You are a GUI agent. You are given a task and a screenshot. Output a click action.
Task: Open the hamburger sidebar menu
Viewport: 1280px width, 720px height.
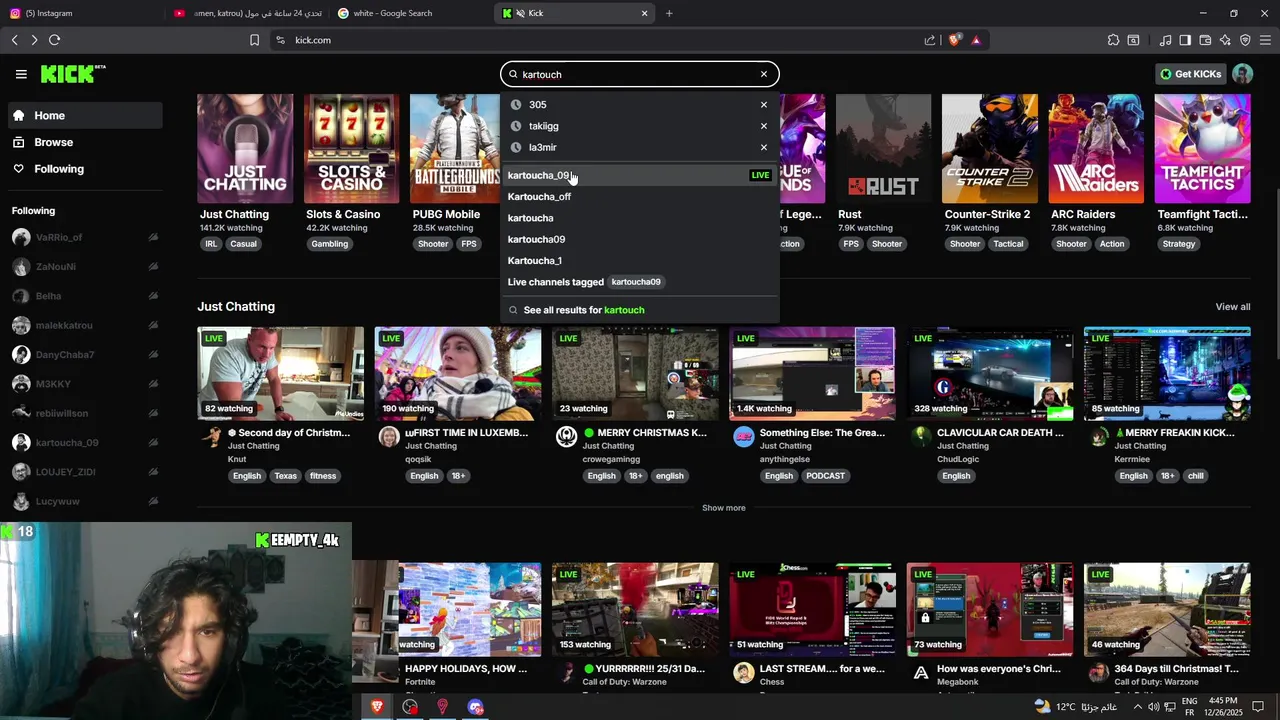pos(21,74)
